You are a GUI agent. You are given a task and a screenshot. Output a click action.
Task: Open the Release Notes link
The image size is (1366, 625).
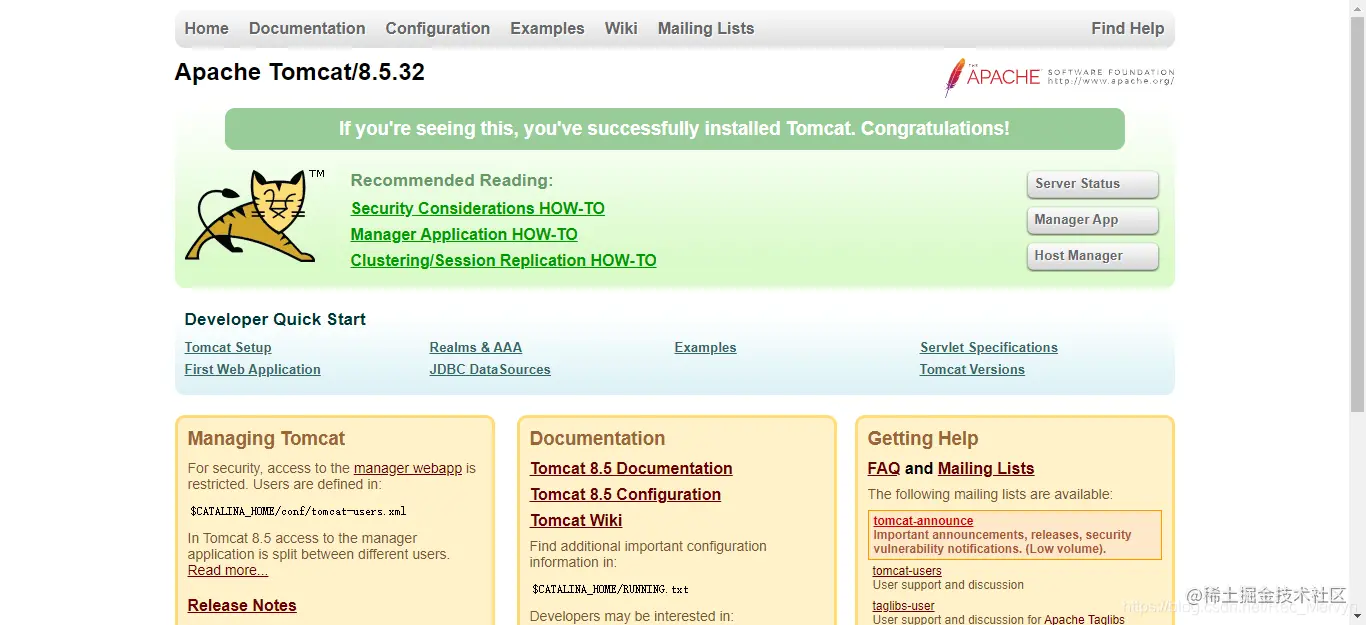(242, 605)
